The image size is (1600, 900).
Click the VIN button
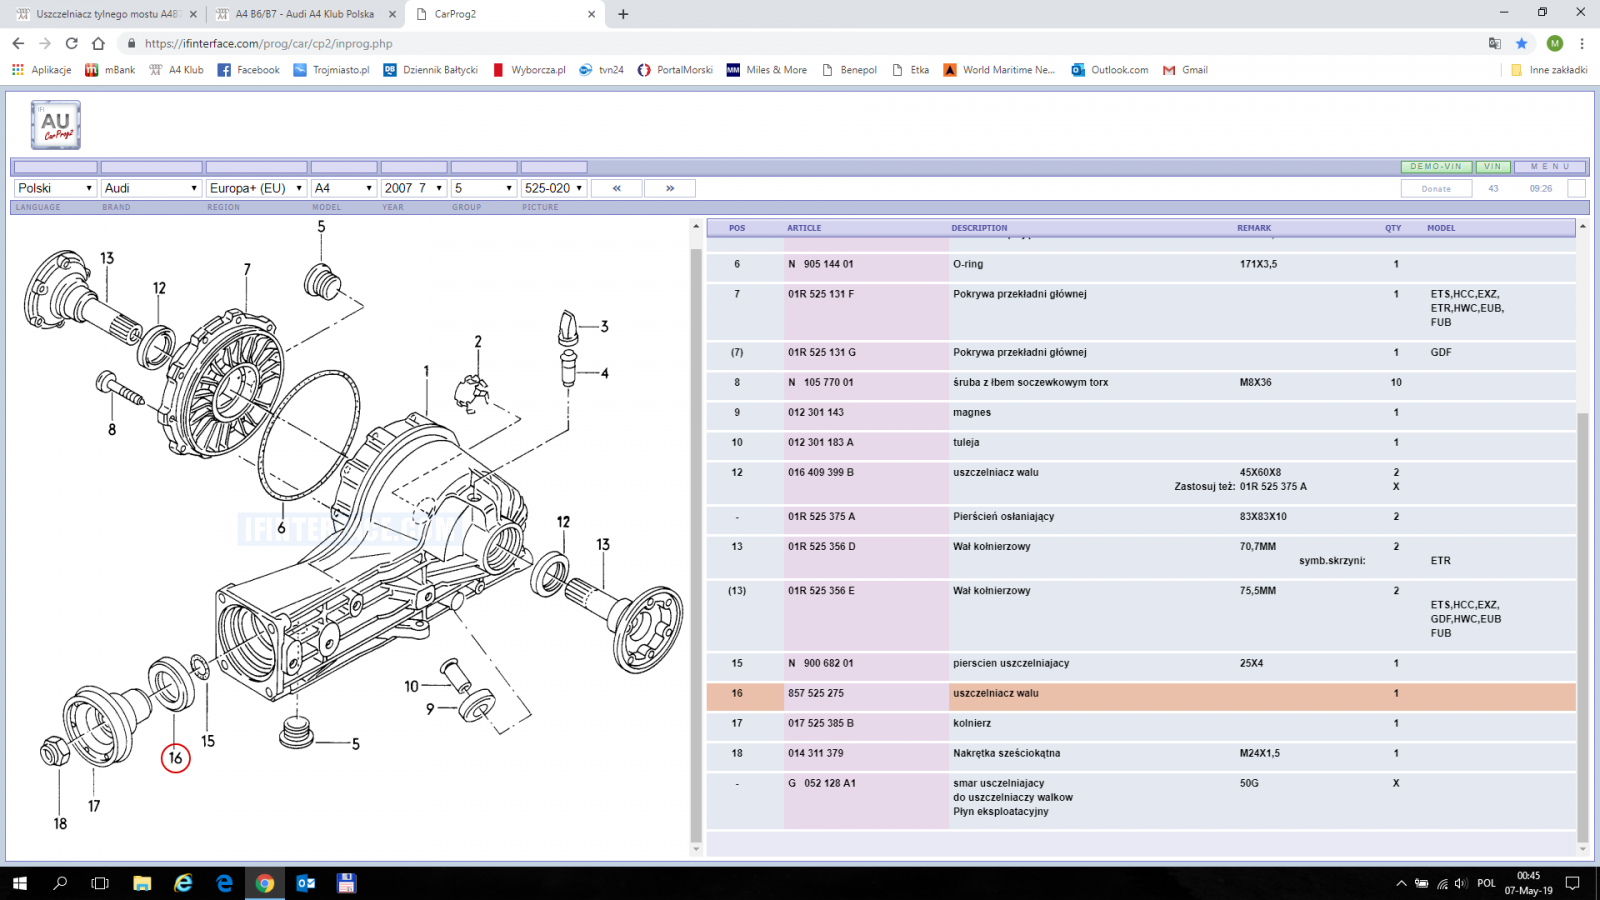click(1493, 167)
